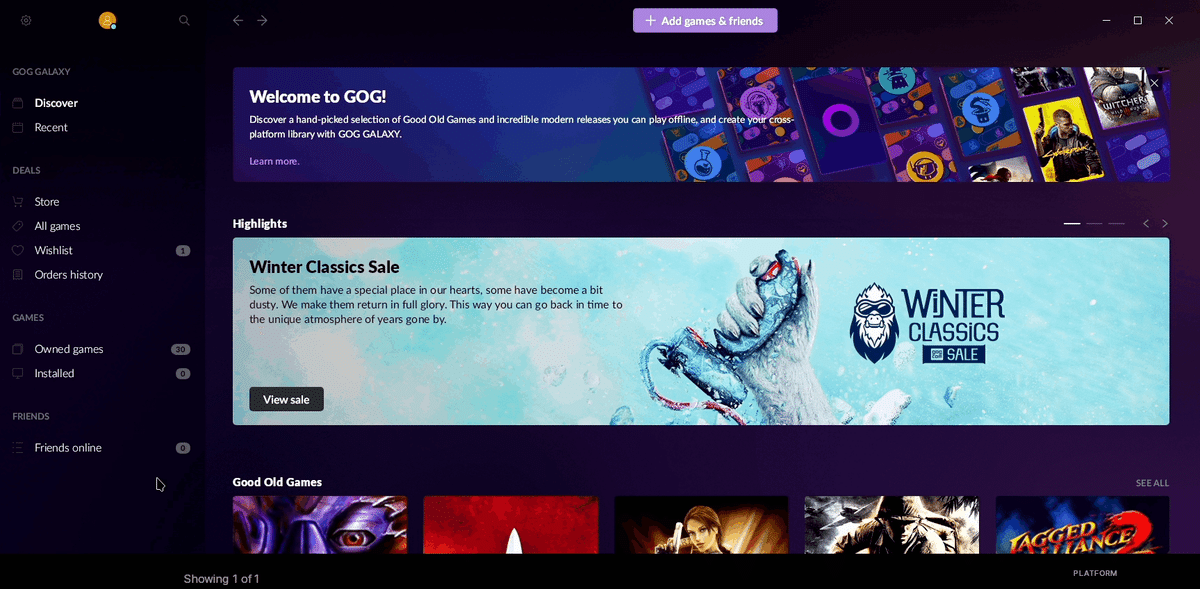1200x589 pixels.
Task: Dismiss the Welcome to GOG banner
Action: (1154, 83)
